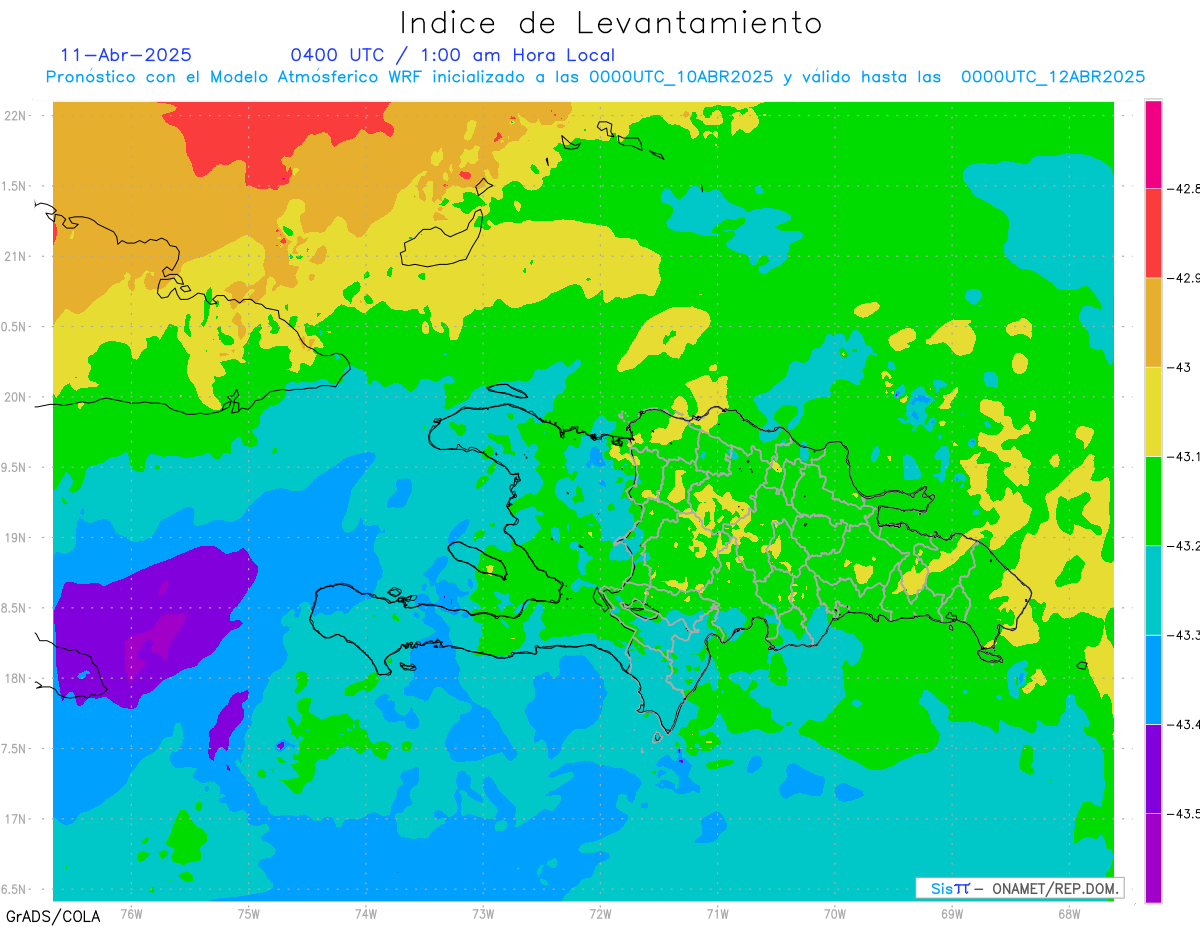Select the date text '11-Abr-2025'
Screen dimensions: 1200x927
(x=126, y=55)
